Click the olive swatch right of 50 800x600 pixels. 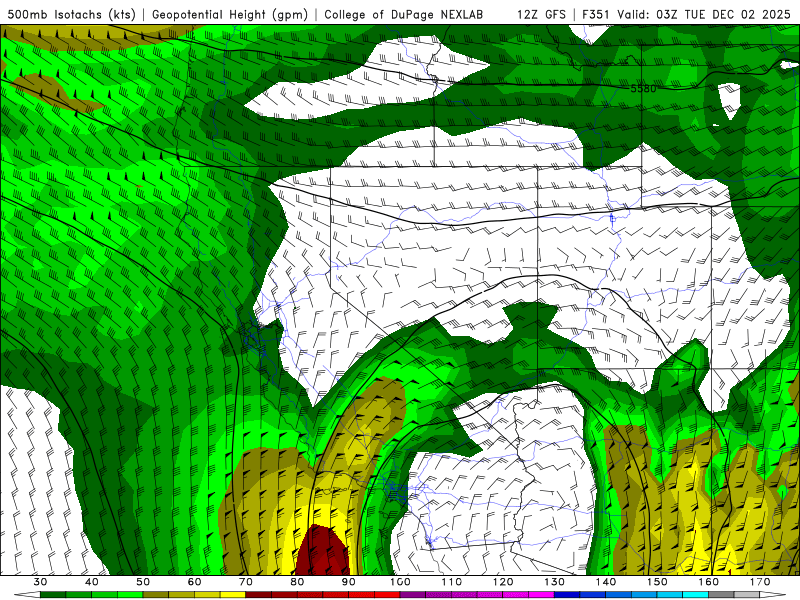coord(156,595)
